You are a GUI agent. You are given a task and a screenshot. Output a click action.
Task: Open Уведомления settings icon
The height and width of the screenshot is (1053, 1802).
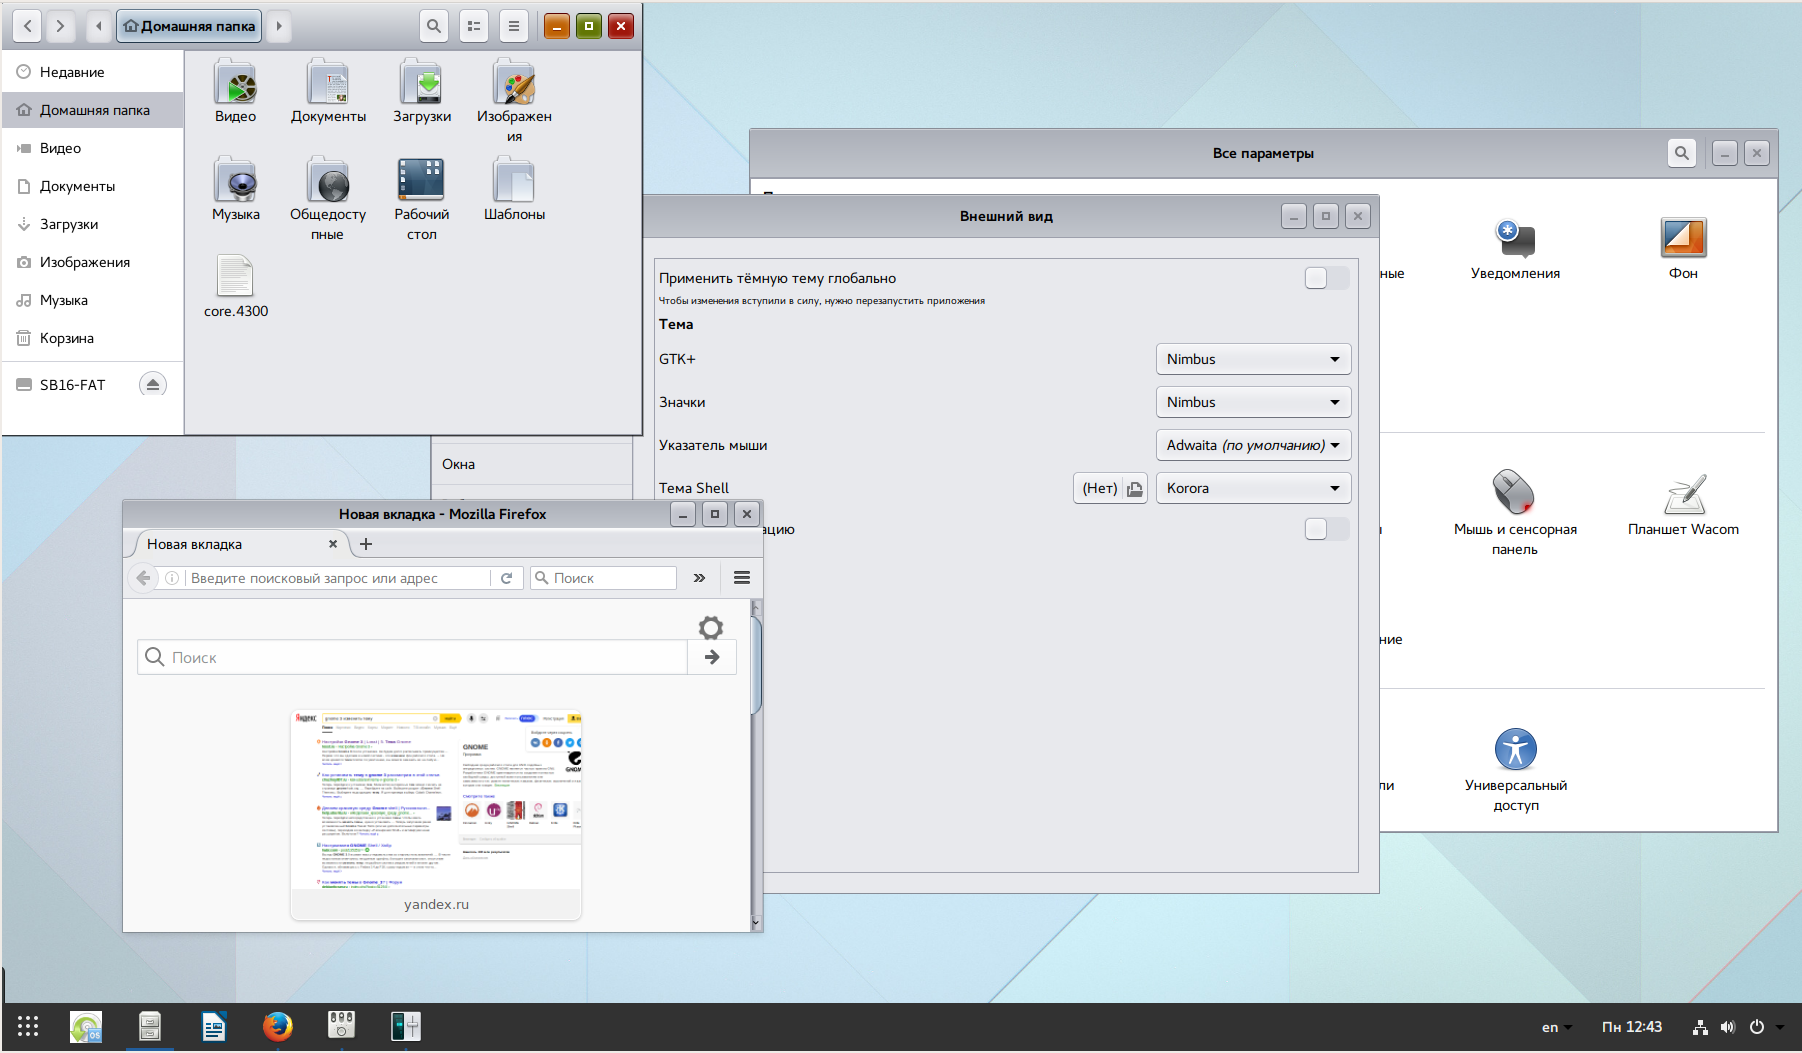tap(1514, 240)
